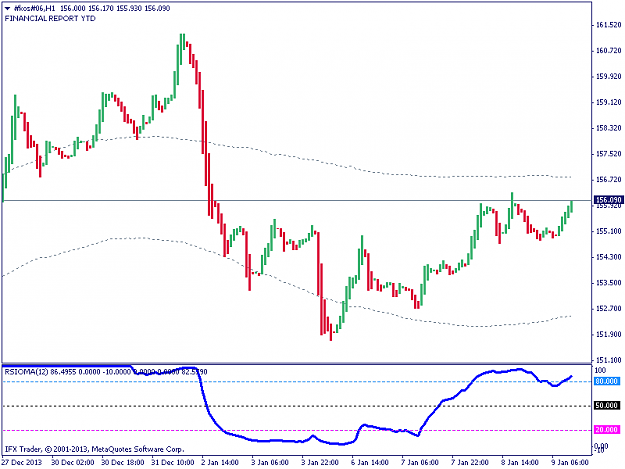Screen dimensions: 625x469
Task: Open the chart menu triangle beside the symbol name
Action: 7,8
